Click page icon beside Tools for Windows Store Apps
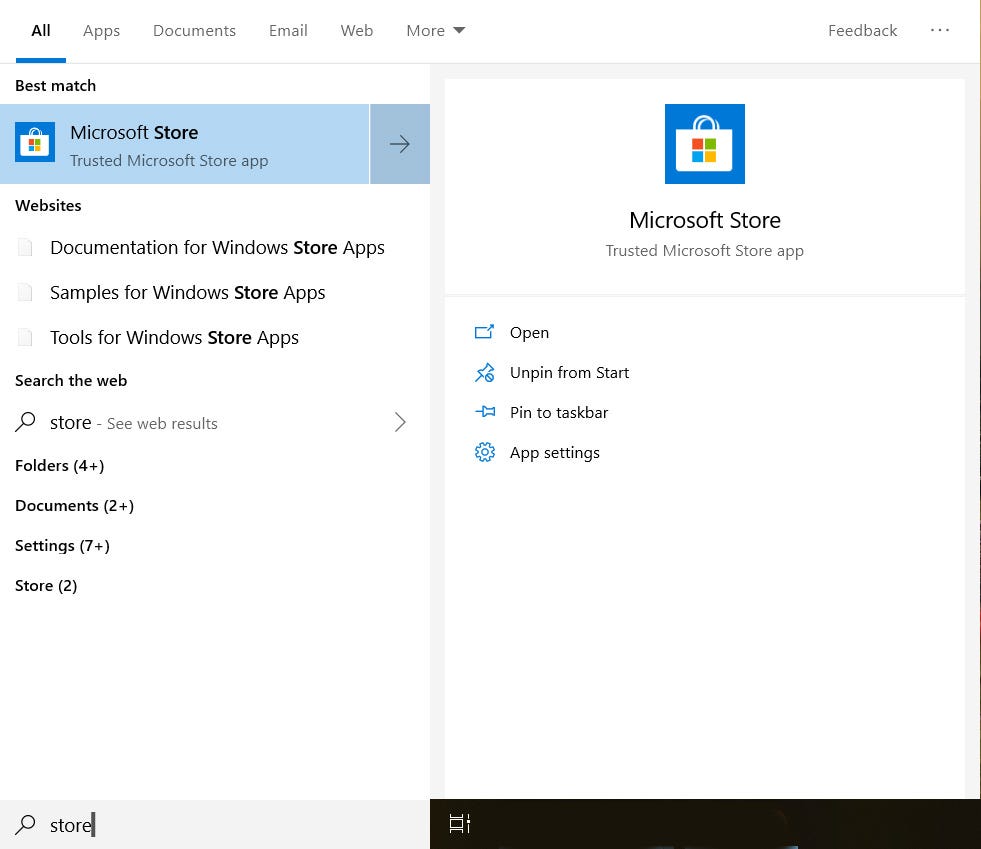981x849 pixels. pos(25,337)
